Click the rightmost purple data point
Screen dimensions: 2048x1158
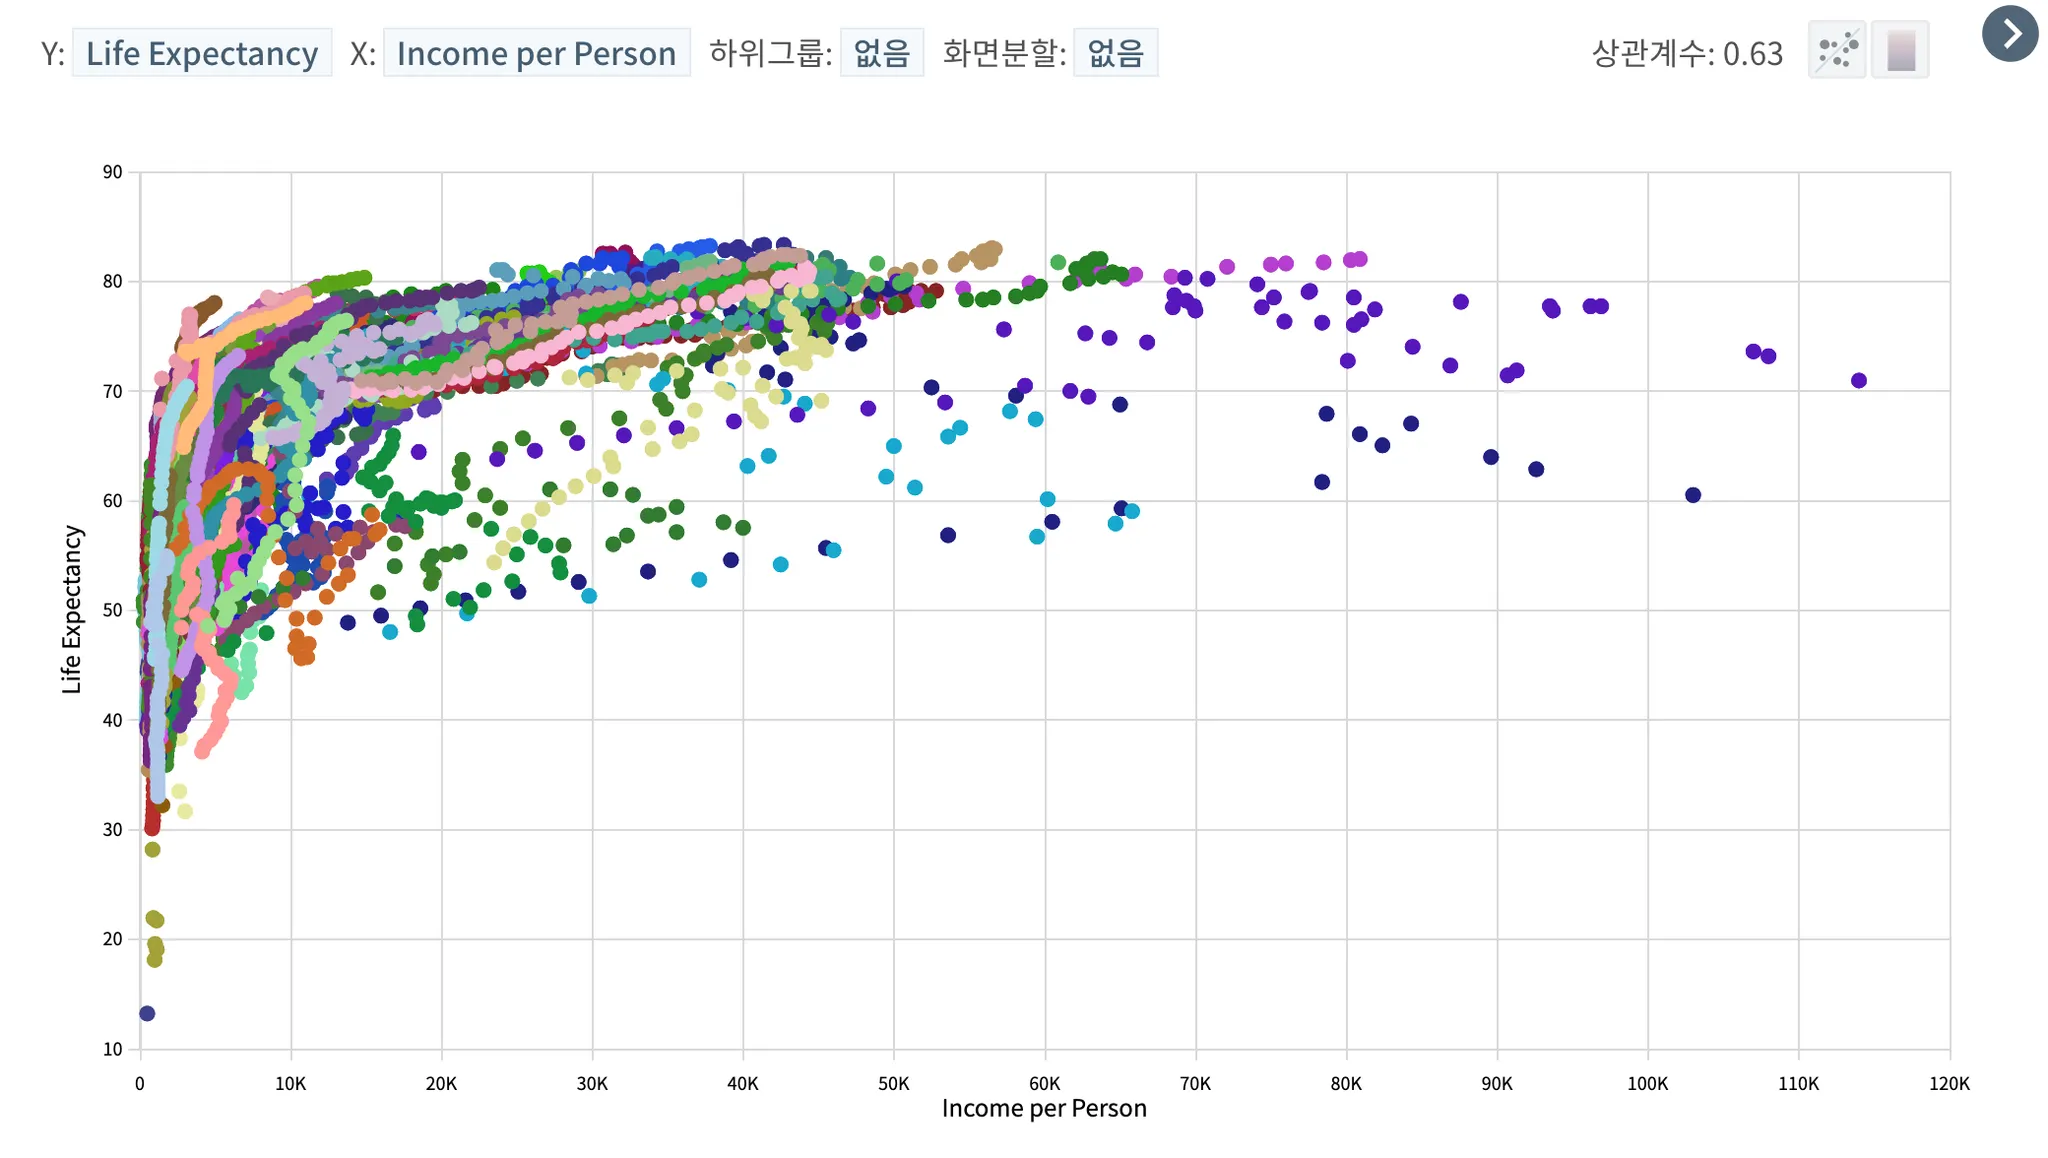pos(1859,380)
